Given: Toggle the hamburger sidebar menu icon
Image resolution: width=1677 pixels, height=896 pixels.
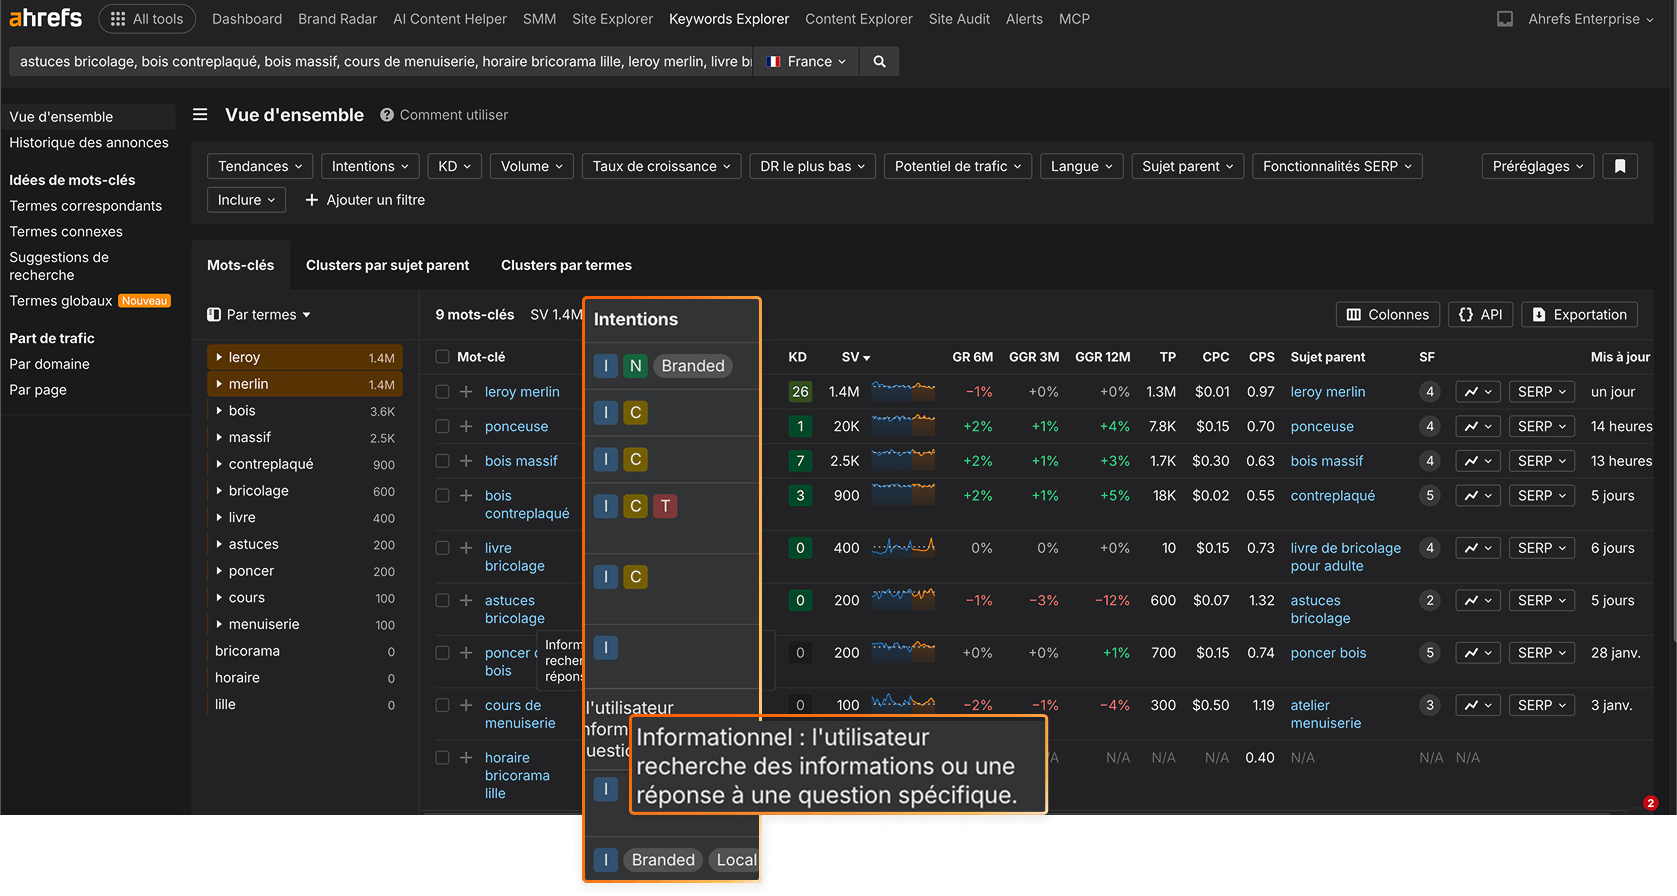Looking at the screenshot, I should pyautogui.click(x=200, y=115).
